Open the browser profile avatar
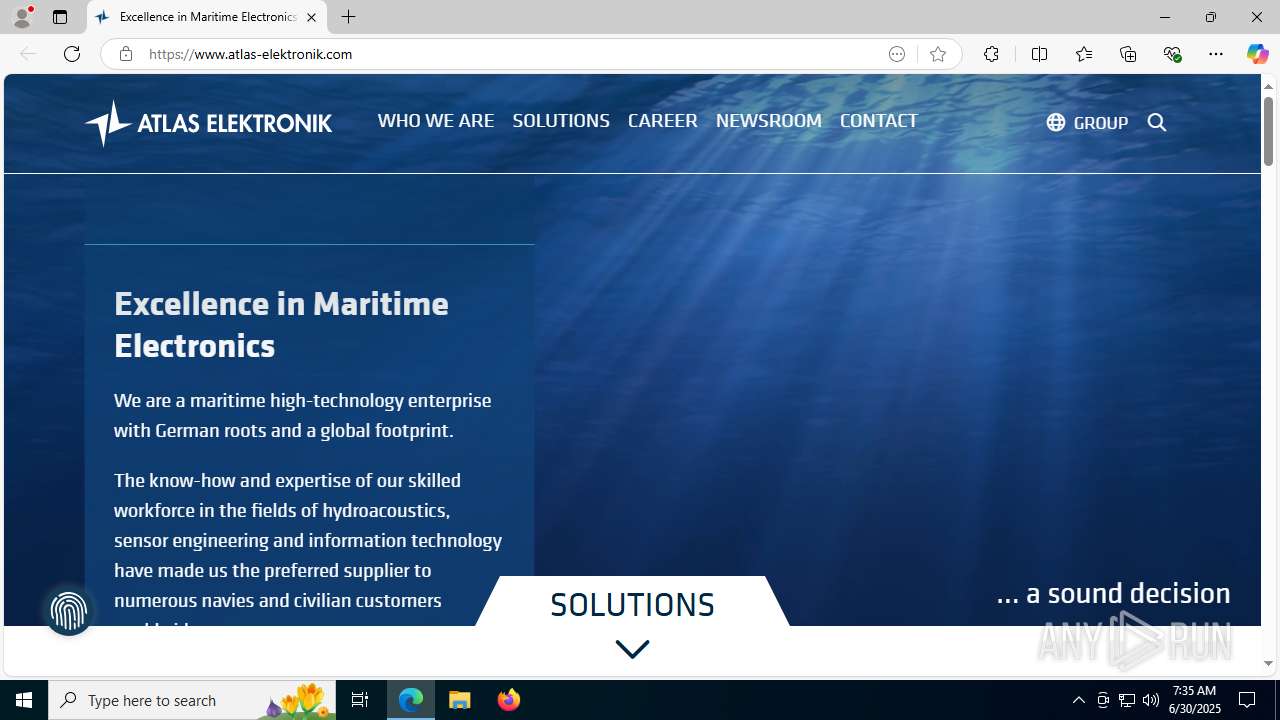 click(x=22, y=17)
